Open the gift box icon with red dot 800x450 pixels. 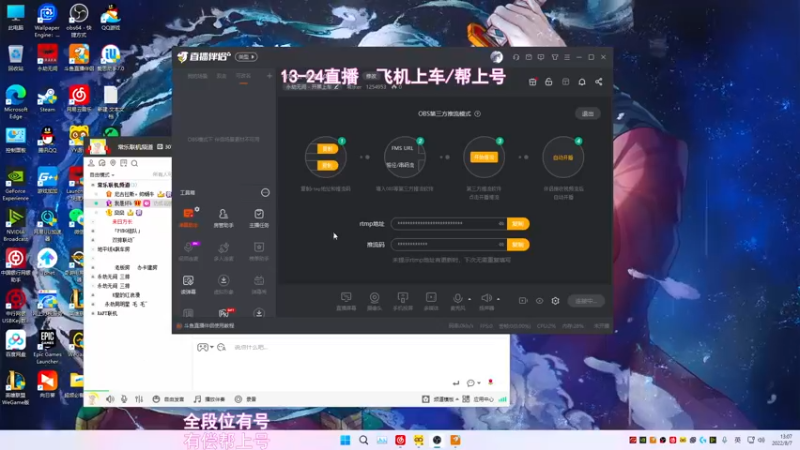pos(532,82)
